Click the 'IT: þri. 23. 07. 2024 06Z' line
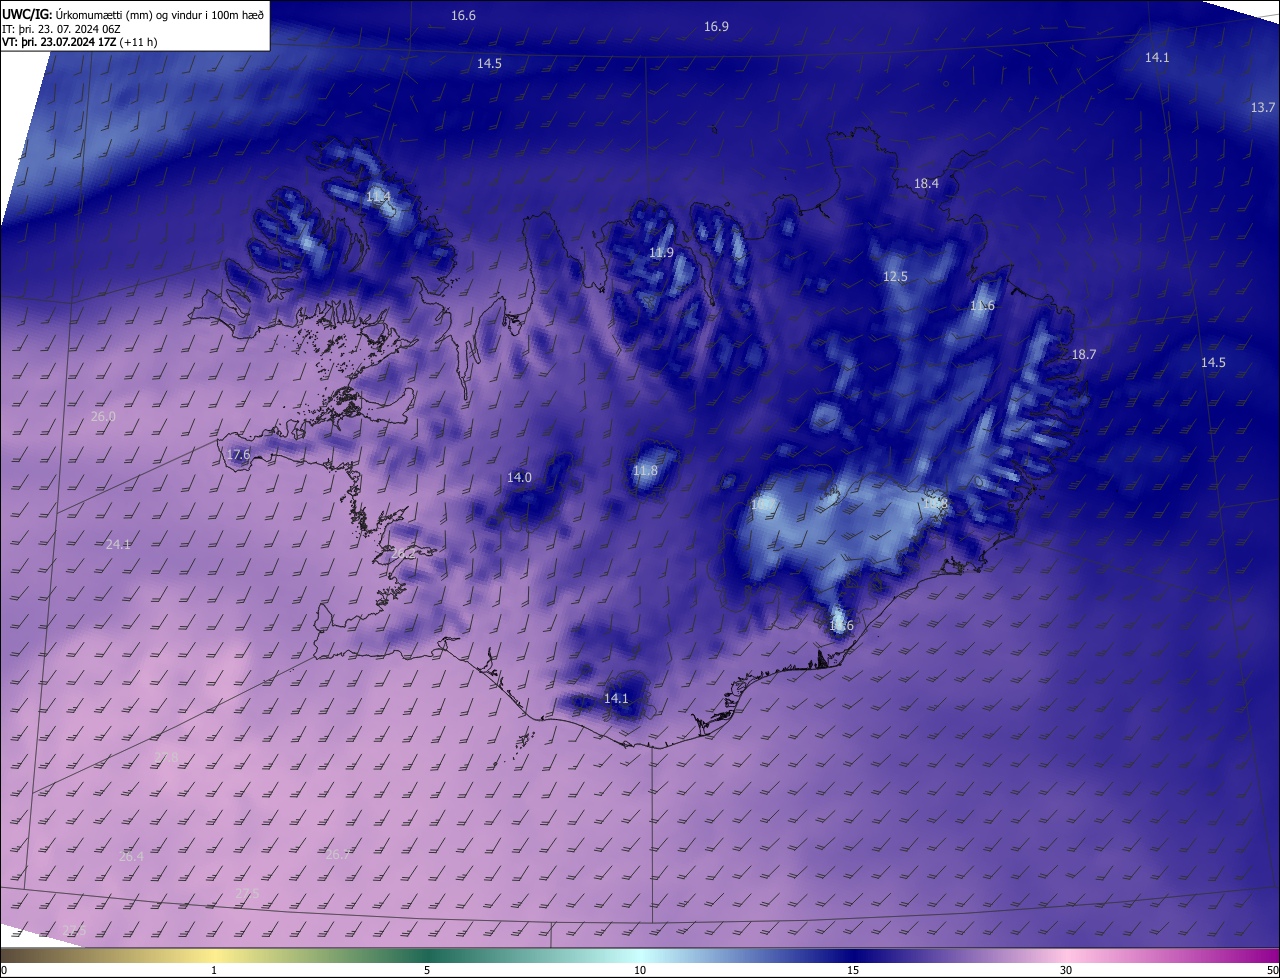Image resolution: width=1280 pixels, height=978 pixels. pyautogui.click(x=61, y=29)
